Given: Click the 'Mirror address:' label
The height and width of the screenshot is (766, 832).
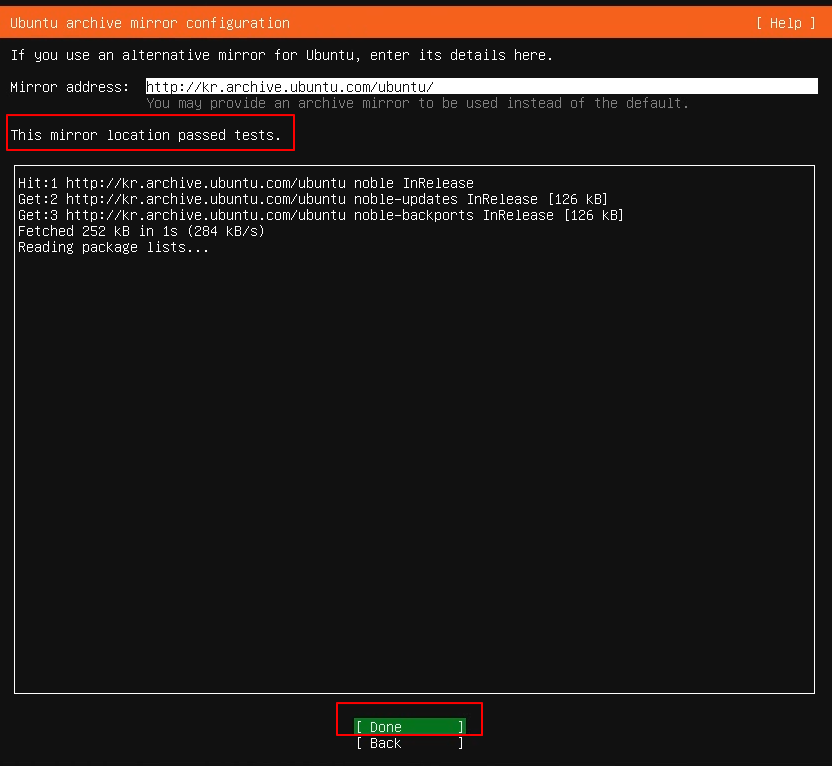Looking at the screenshot, I should click(x=70, y=87).
